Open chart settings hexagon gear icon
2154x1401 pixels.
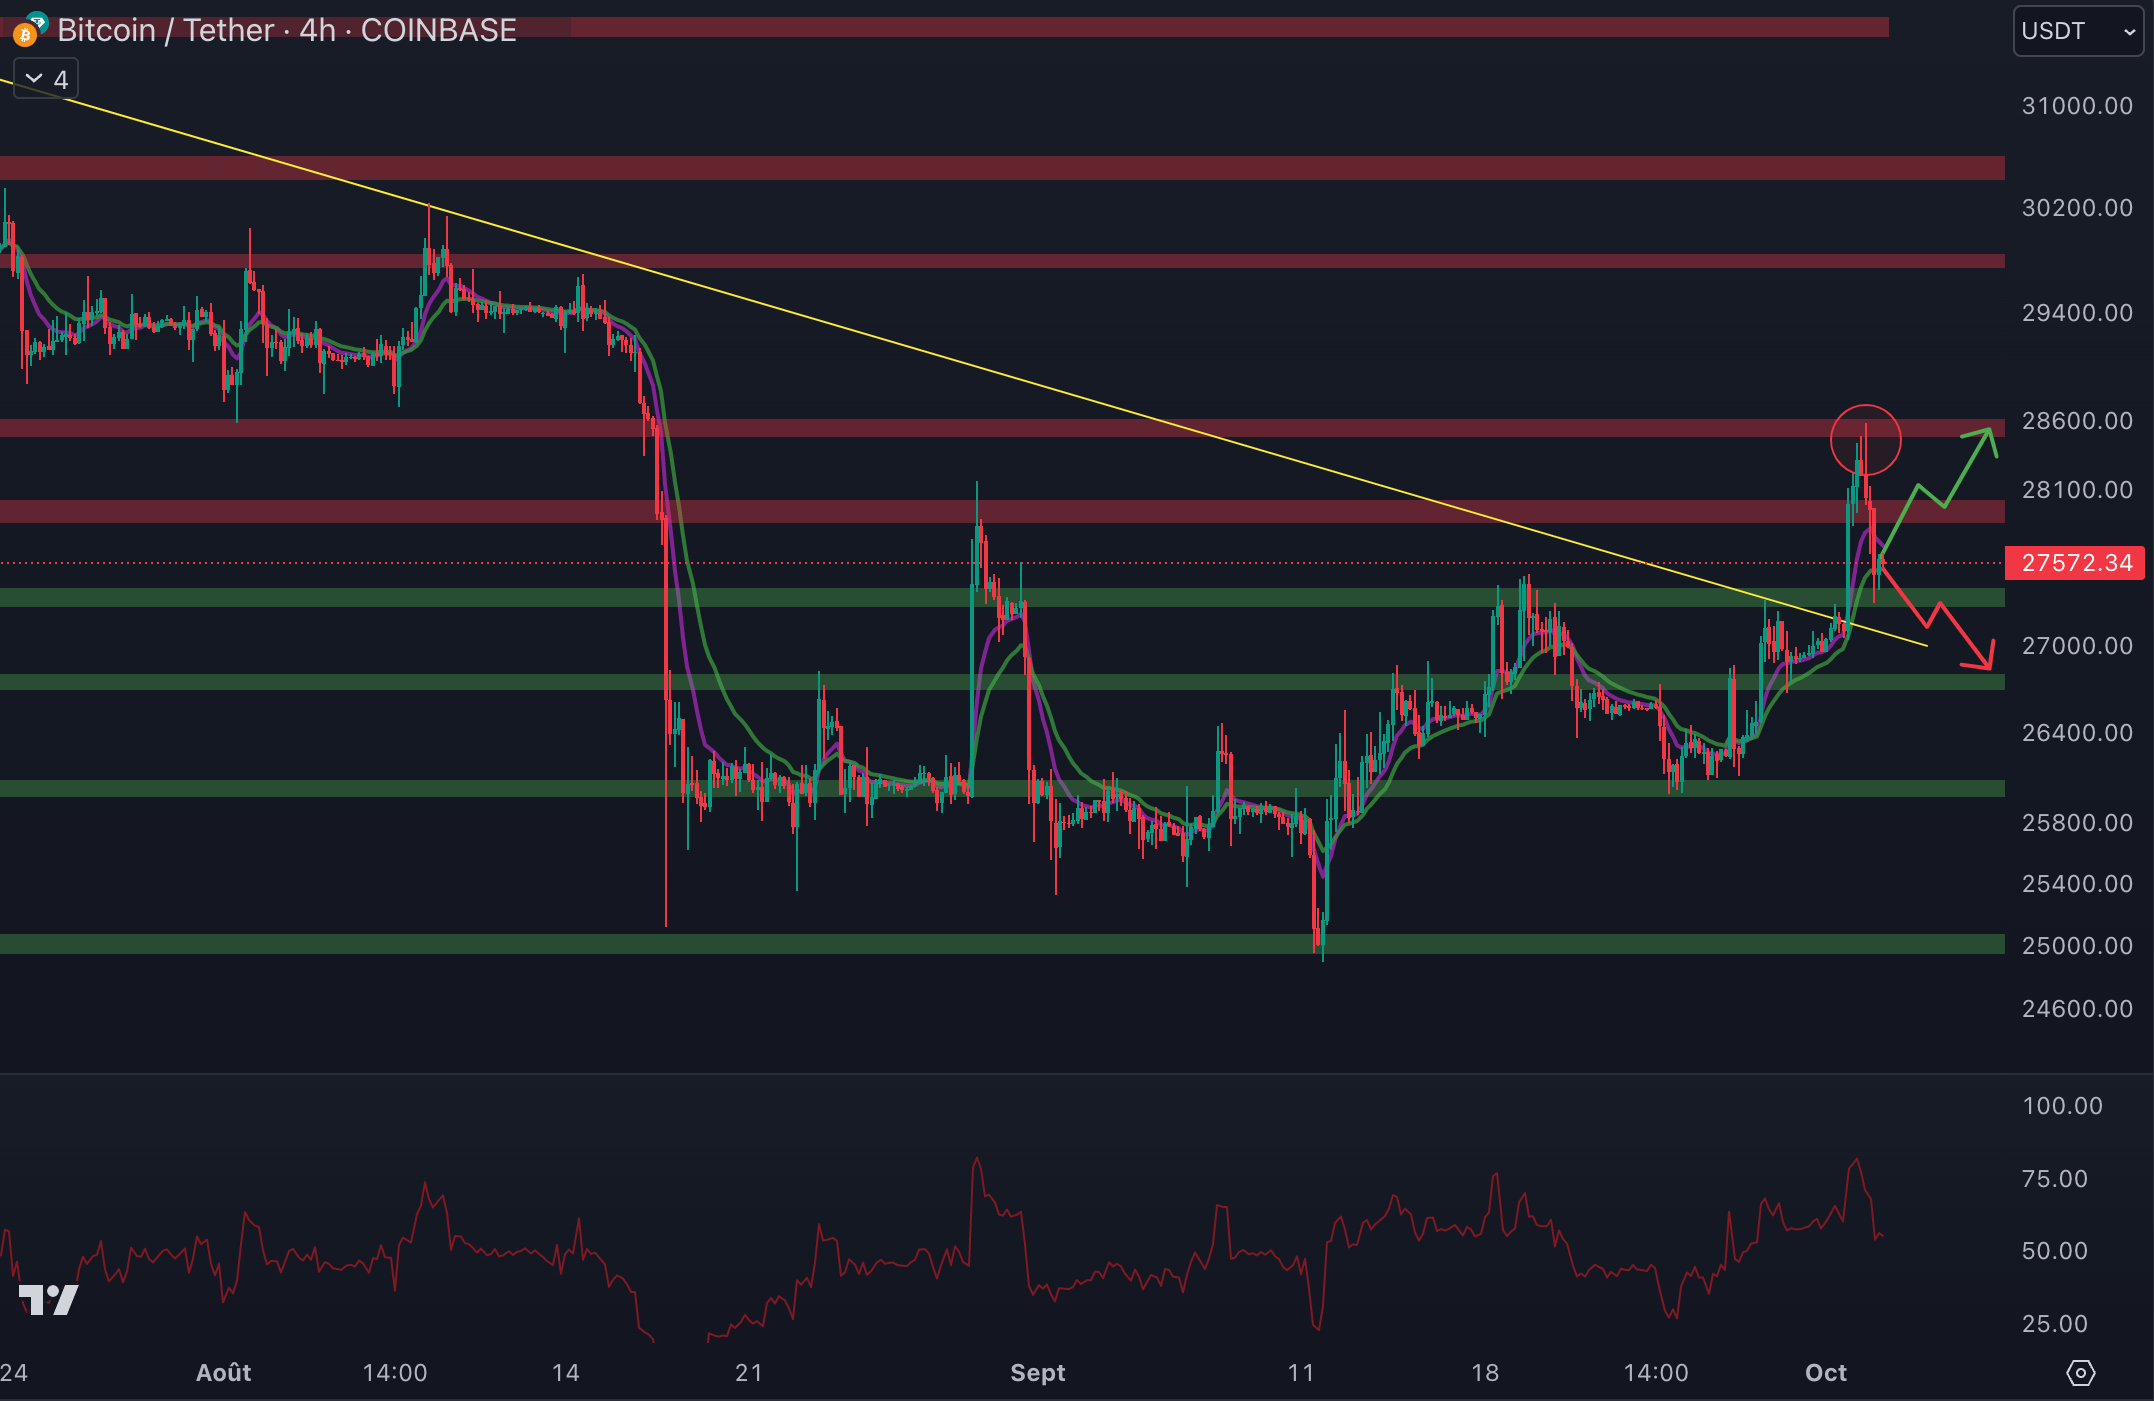click(x=2080, y=1373)
